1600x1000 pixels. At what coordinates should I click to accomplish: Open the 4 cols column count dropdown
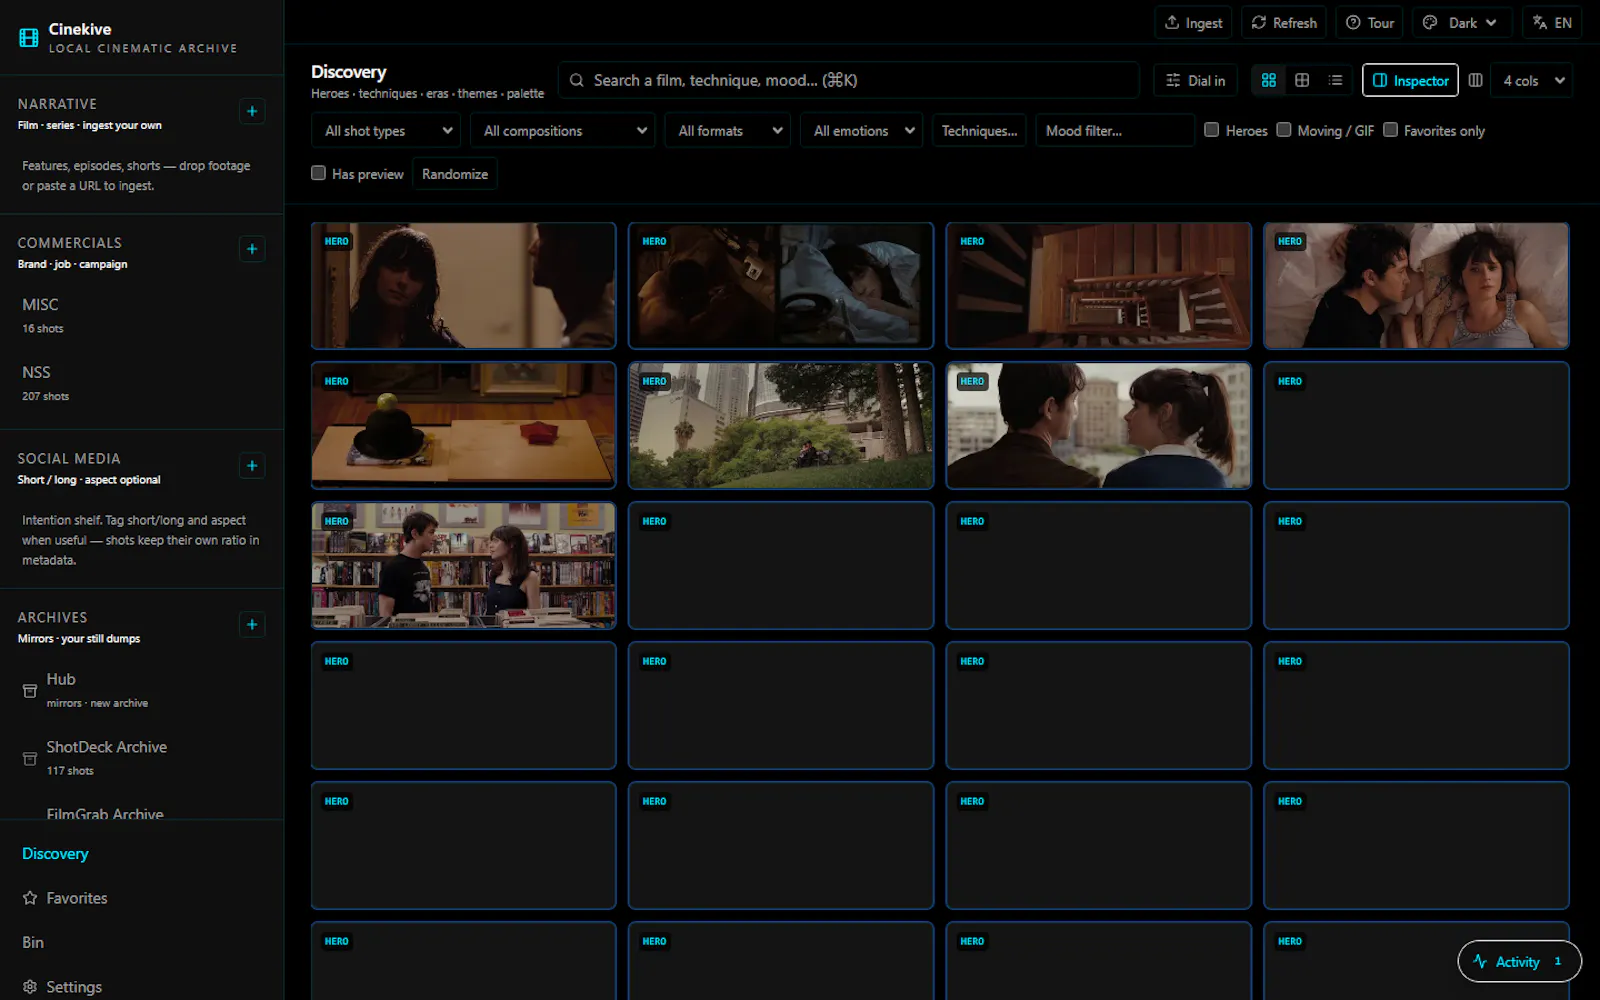(x=1531, y=80)
